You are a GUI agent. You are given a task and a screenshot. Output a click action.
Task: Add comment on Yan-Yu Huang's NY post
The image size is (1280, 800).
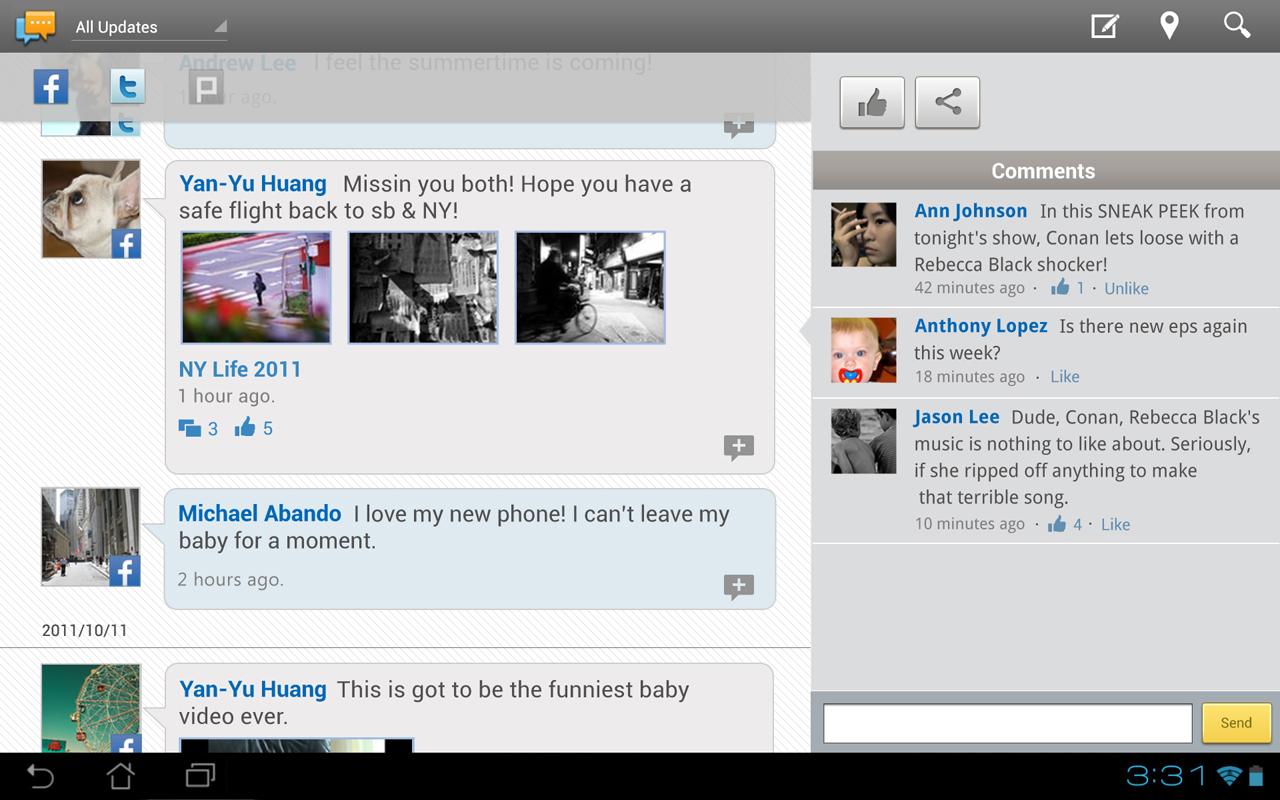click(738, 447)
